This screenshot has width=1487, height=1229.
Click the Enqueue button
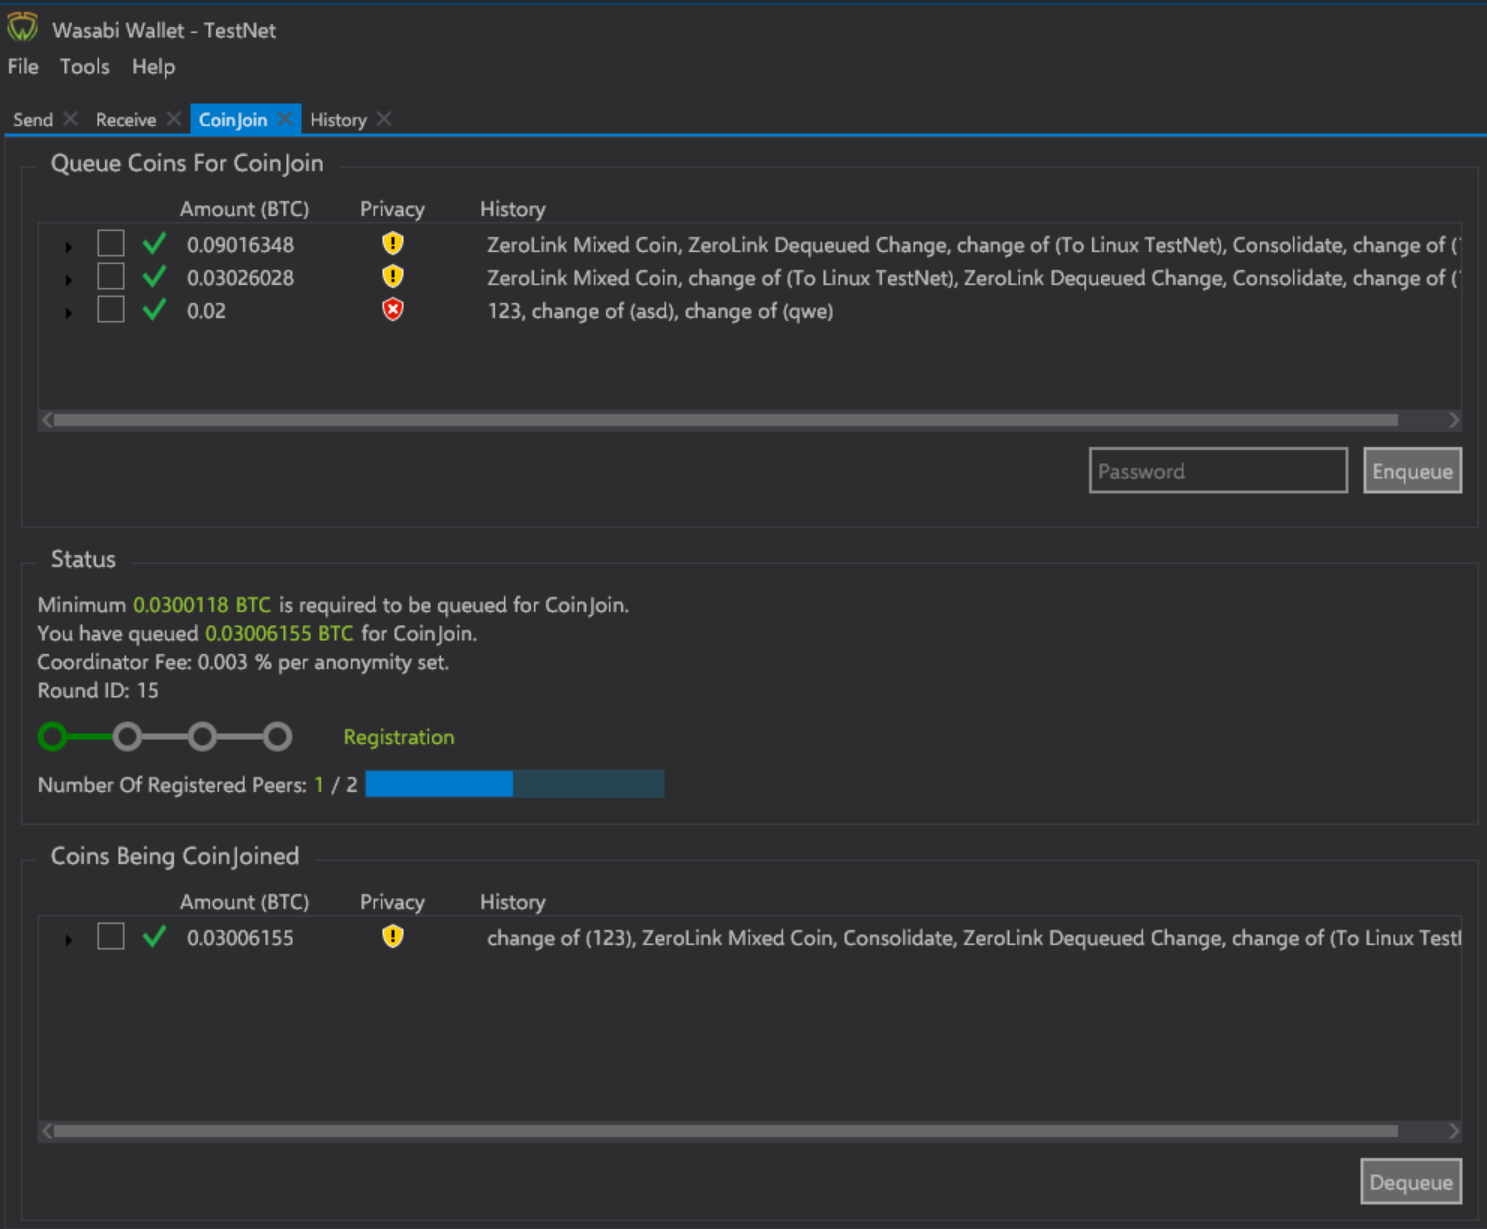[x=1412, y=471]
